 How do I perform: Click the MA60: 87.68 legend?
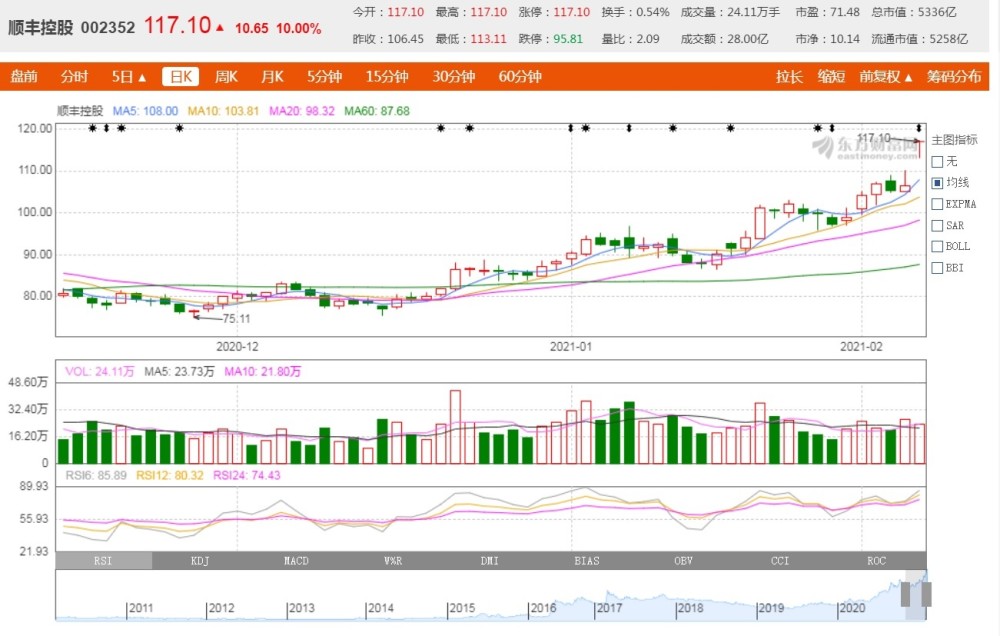377,111
